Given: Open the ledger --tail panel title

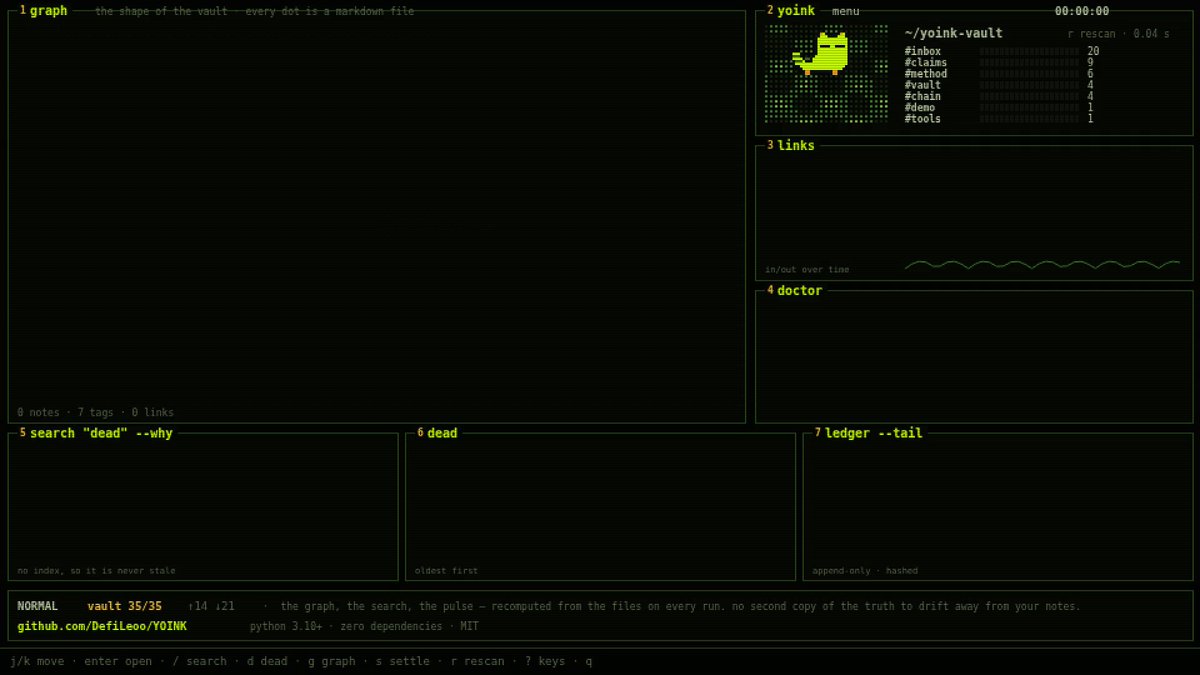Looking at the screenshot, I should pos(873,433).
